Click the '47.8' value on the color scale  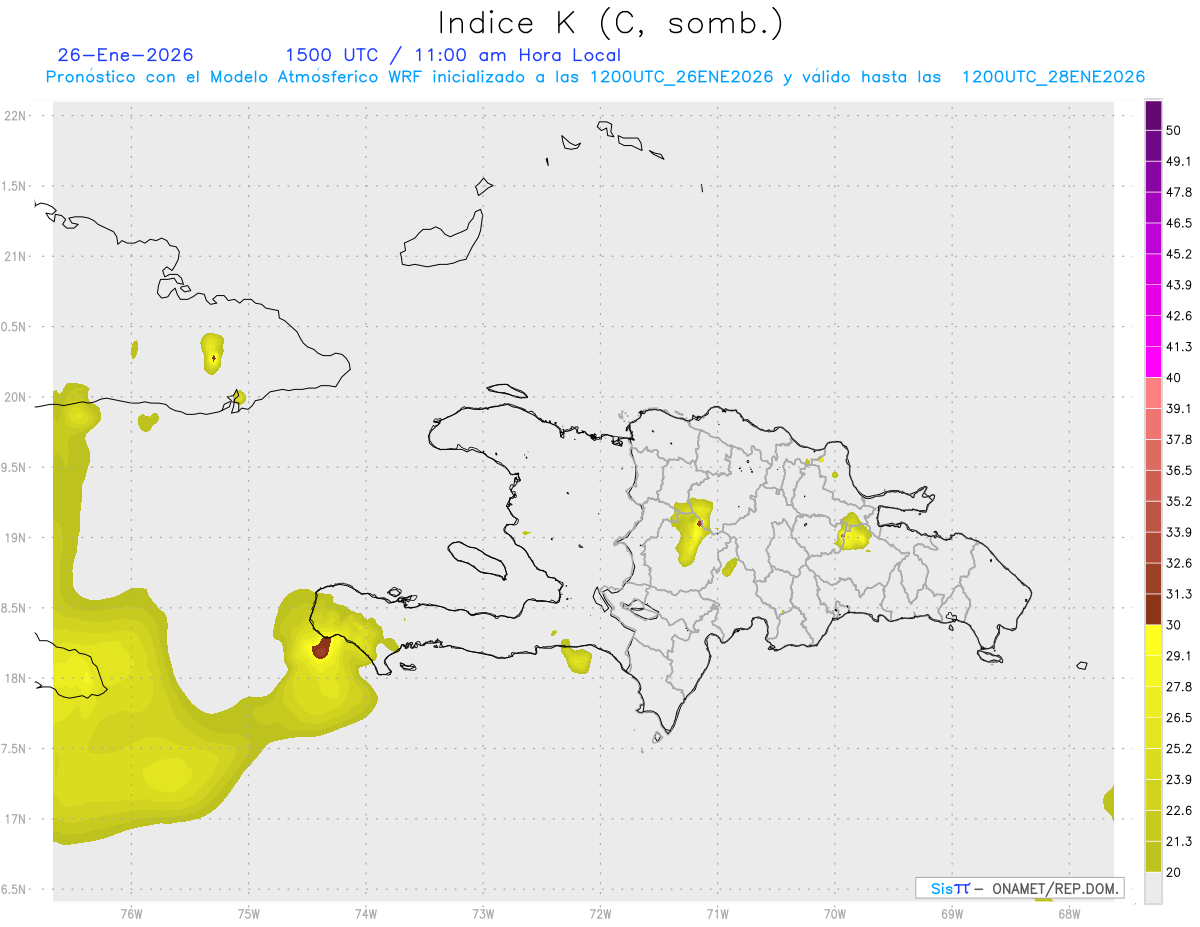[1179, 192]
